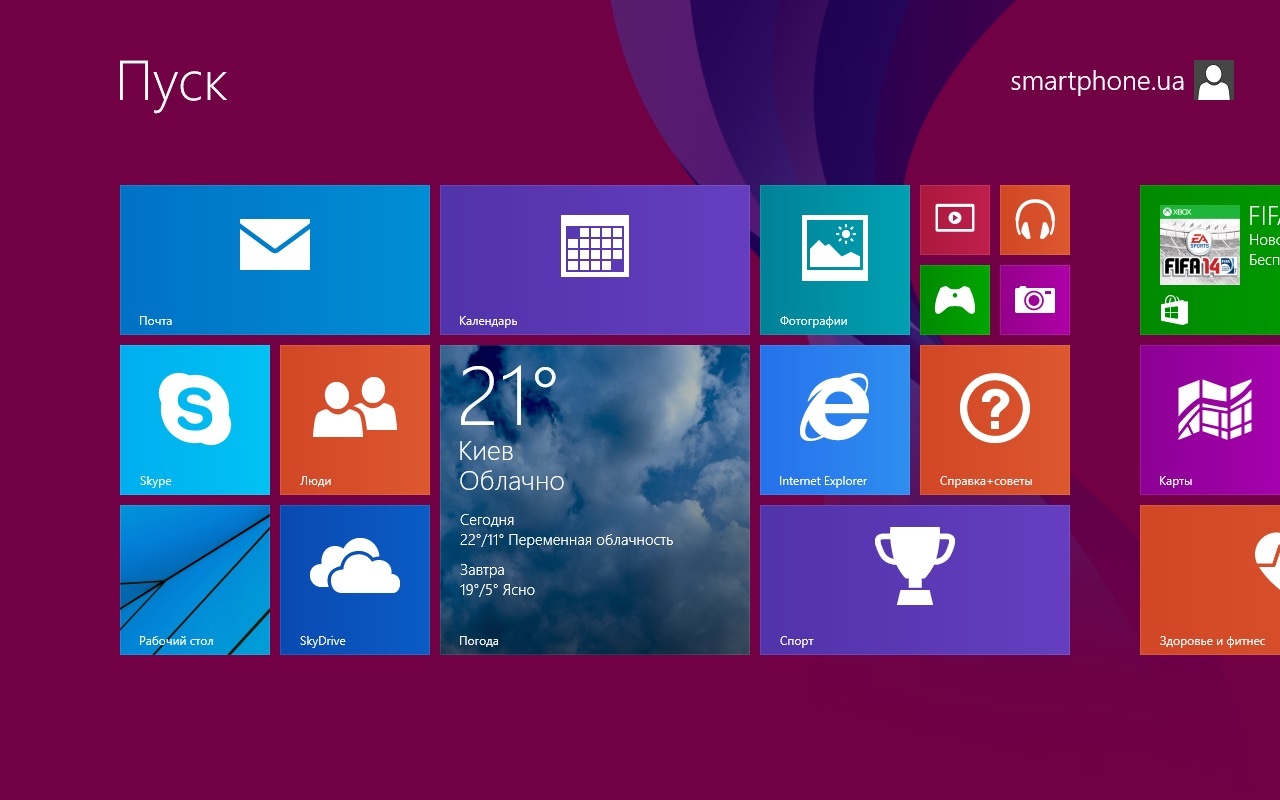Click the user avatar picture

point(1214,80)
